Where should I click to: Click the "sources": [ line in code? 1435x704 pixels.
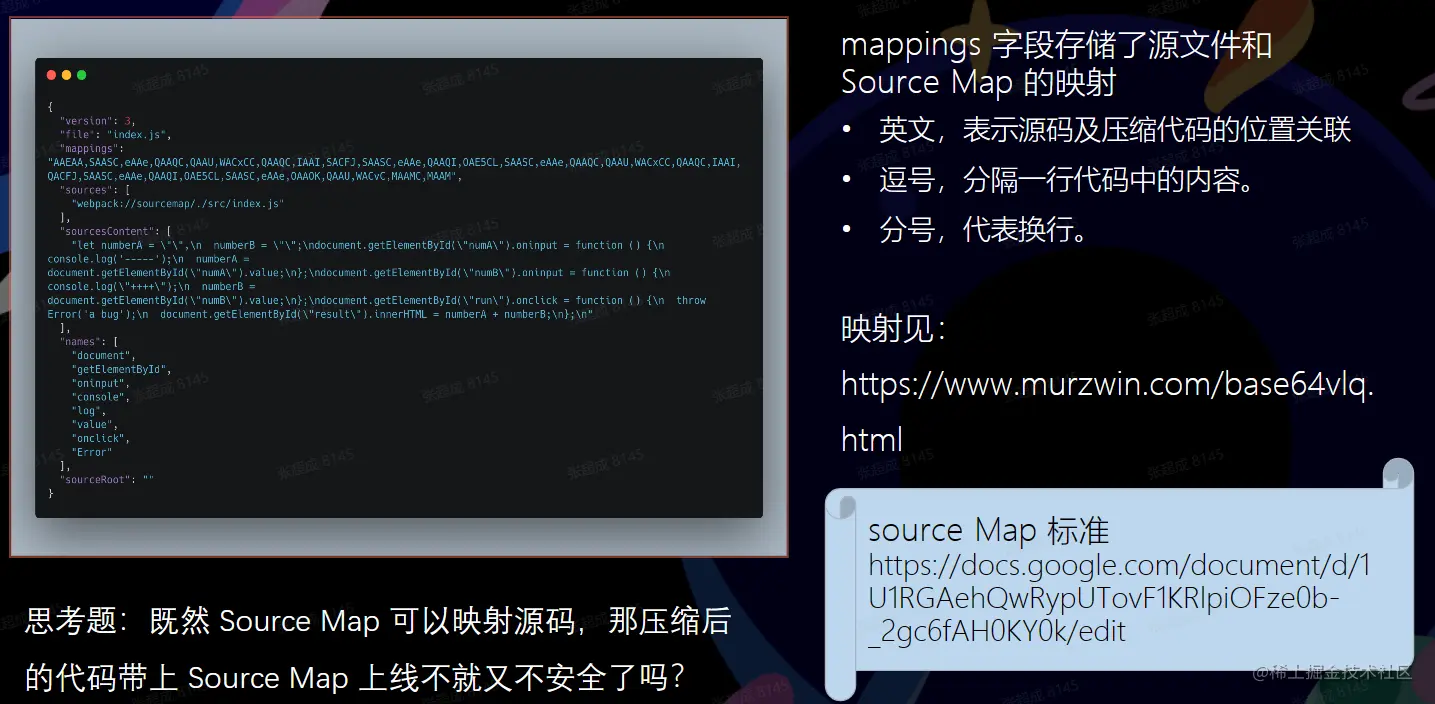coord(94,189)
